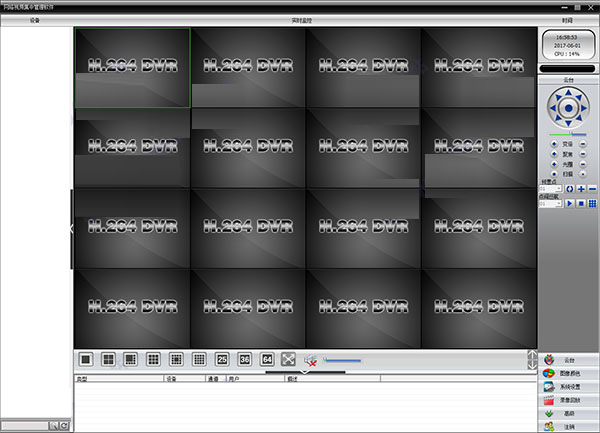Expand the cruise line dropdown
The image size is (600, 433).
pyautogui.click(x=558, y=203)
